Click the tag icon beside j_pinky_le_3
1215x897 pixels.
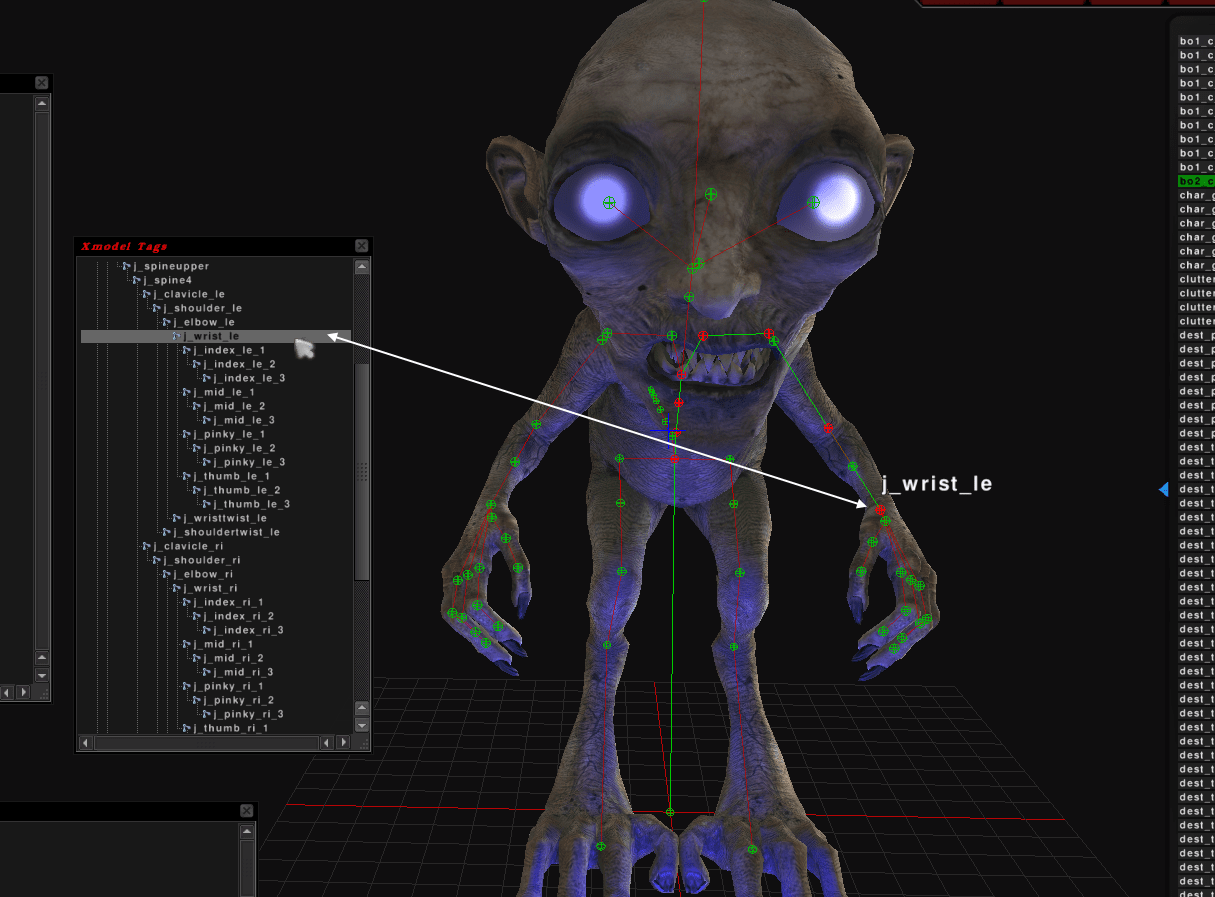[x=207, y=462]
